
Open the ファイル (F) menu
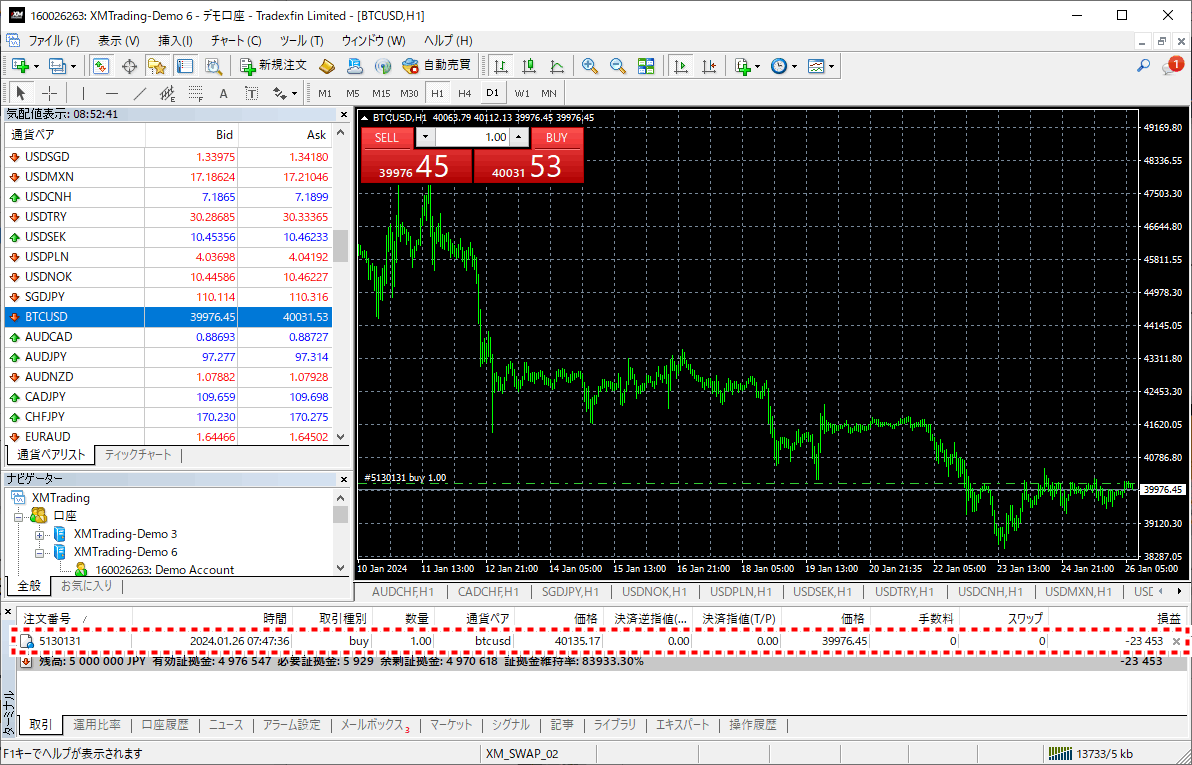tap(54, 40)
